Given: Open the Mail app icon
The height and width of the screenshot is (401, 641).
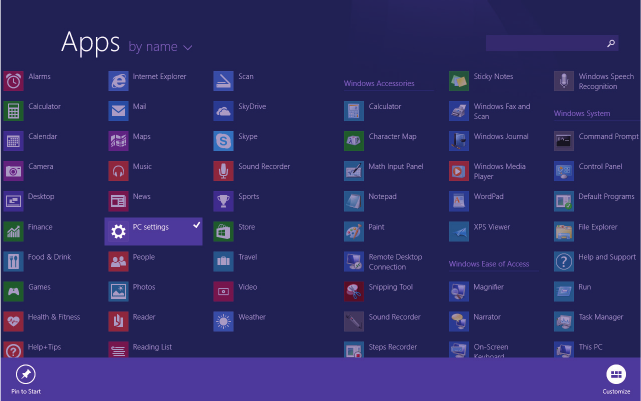Looking at the screenshot, I should pyautogui.click(x=118, y=111).
